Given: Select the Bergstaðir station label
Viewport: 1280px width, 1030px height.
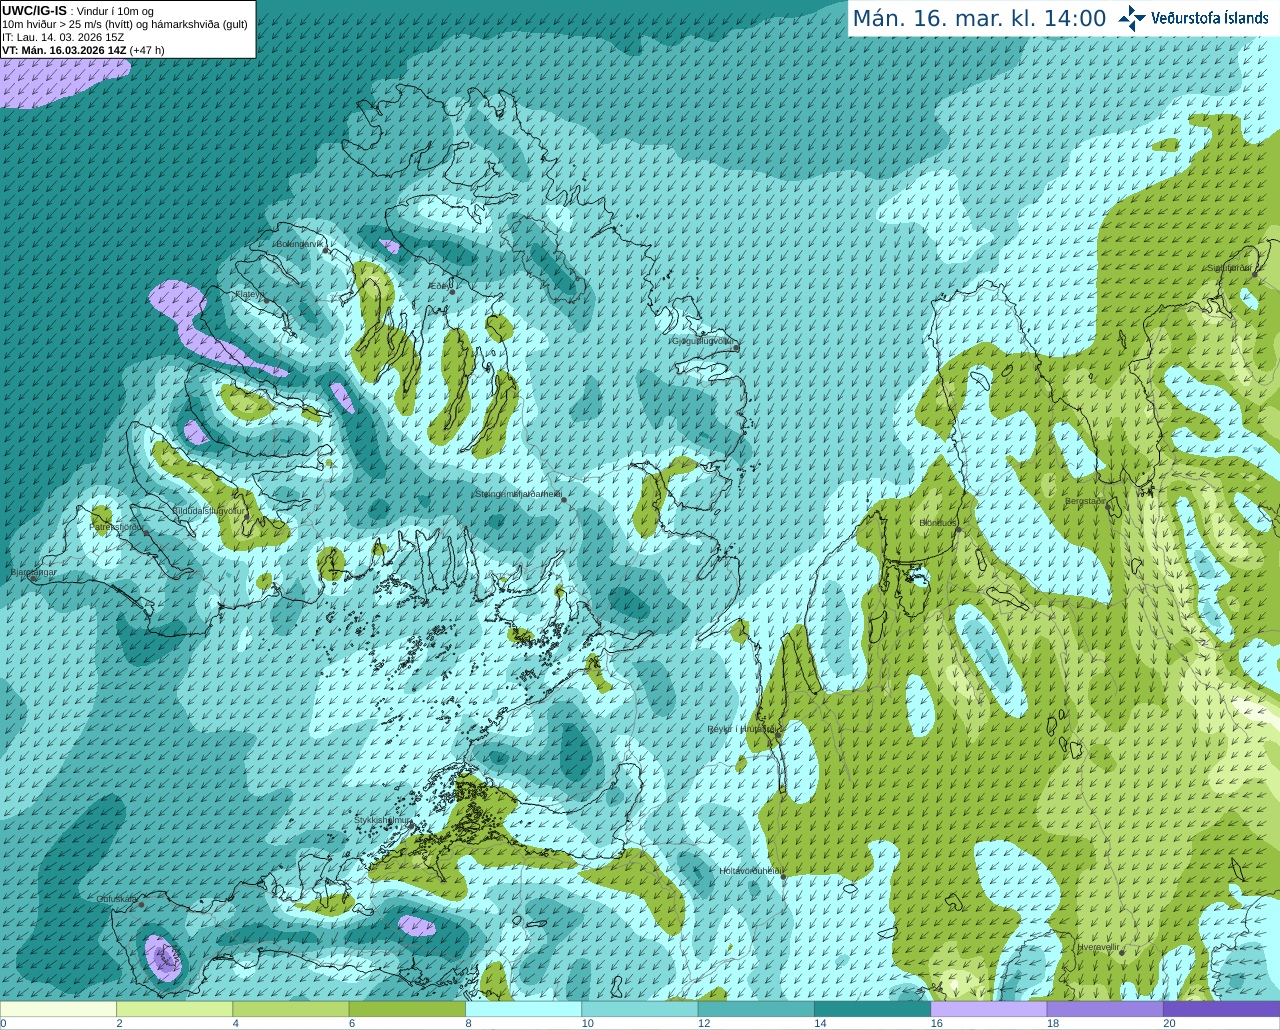Looking at the screenshot, I should coord(1086,501).
